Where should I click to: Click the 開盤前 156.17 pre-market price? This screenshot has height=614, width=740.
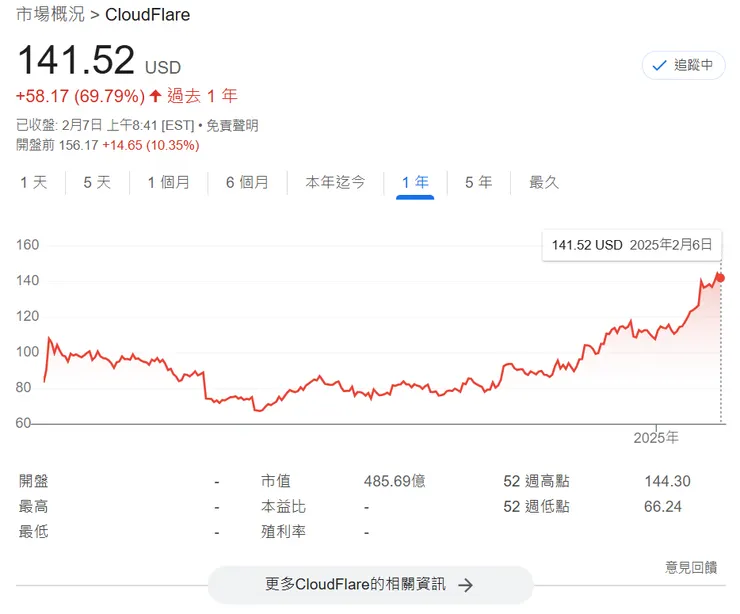coord(57,145)
